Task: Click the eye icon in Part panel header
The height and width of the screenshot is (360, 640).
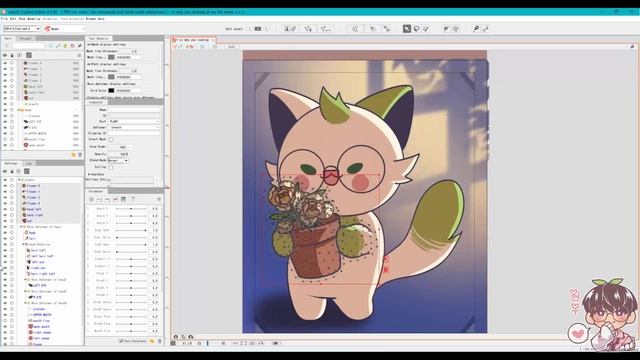Action: pos(5,55)
